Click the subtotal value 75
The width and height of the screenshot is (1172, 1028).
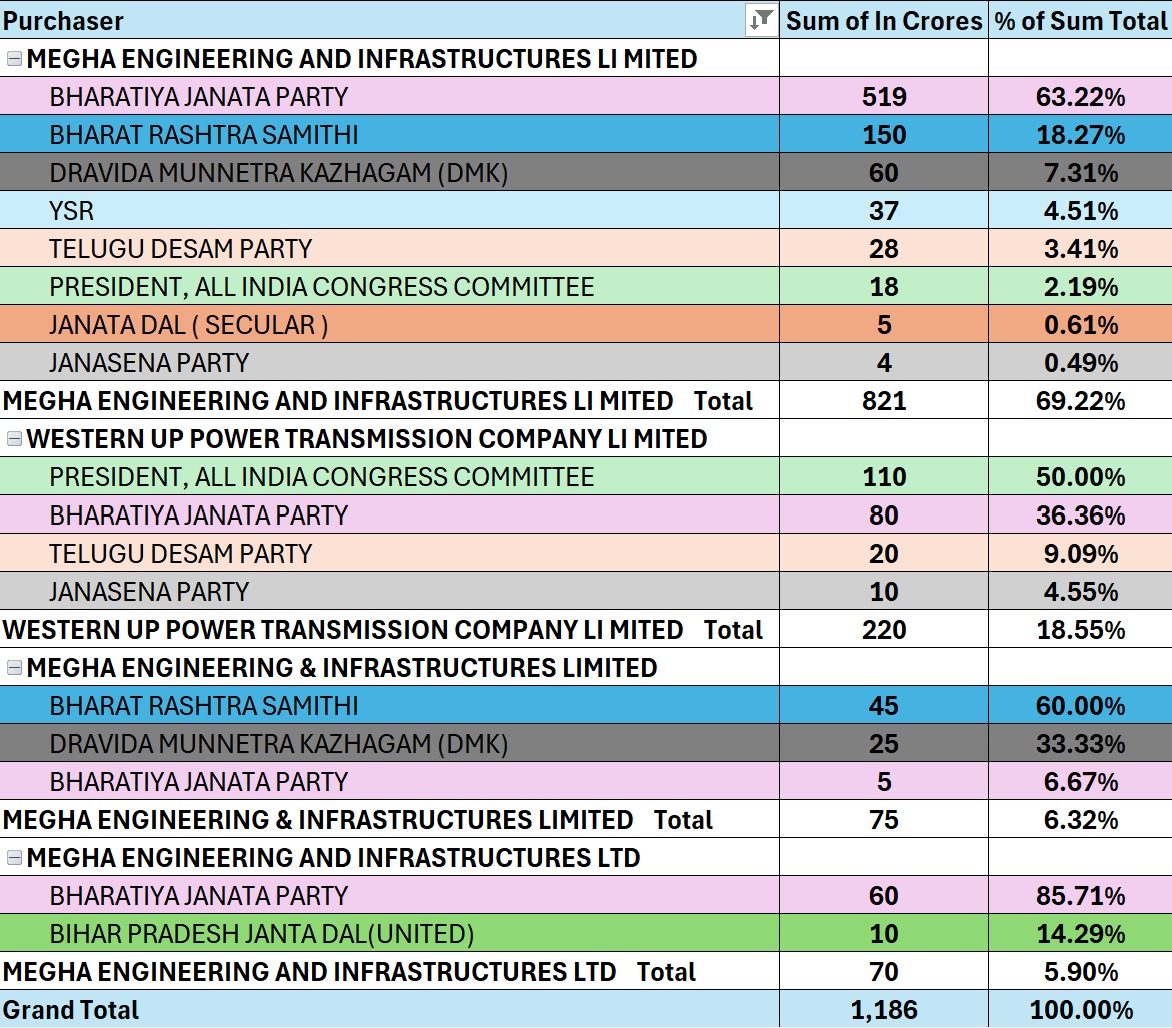coord(883,819)
